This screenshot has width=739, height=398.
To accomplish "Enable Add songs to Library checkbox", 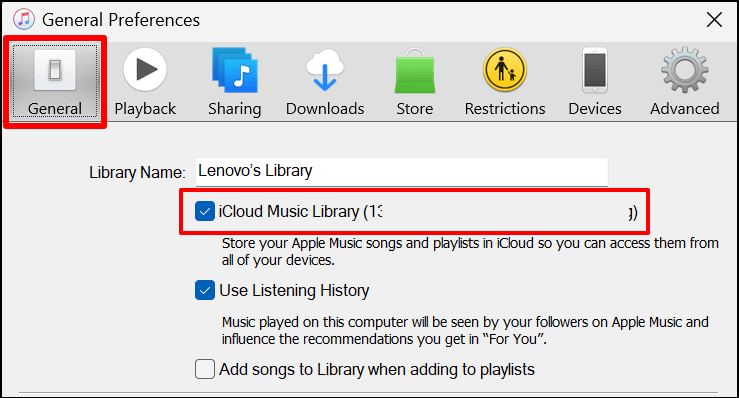I will pyautogui.click(x=205, y=369).
